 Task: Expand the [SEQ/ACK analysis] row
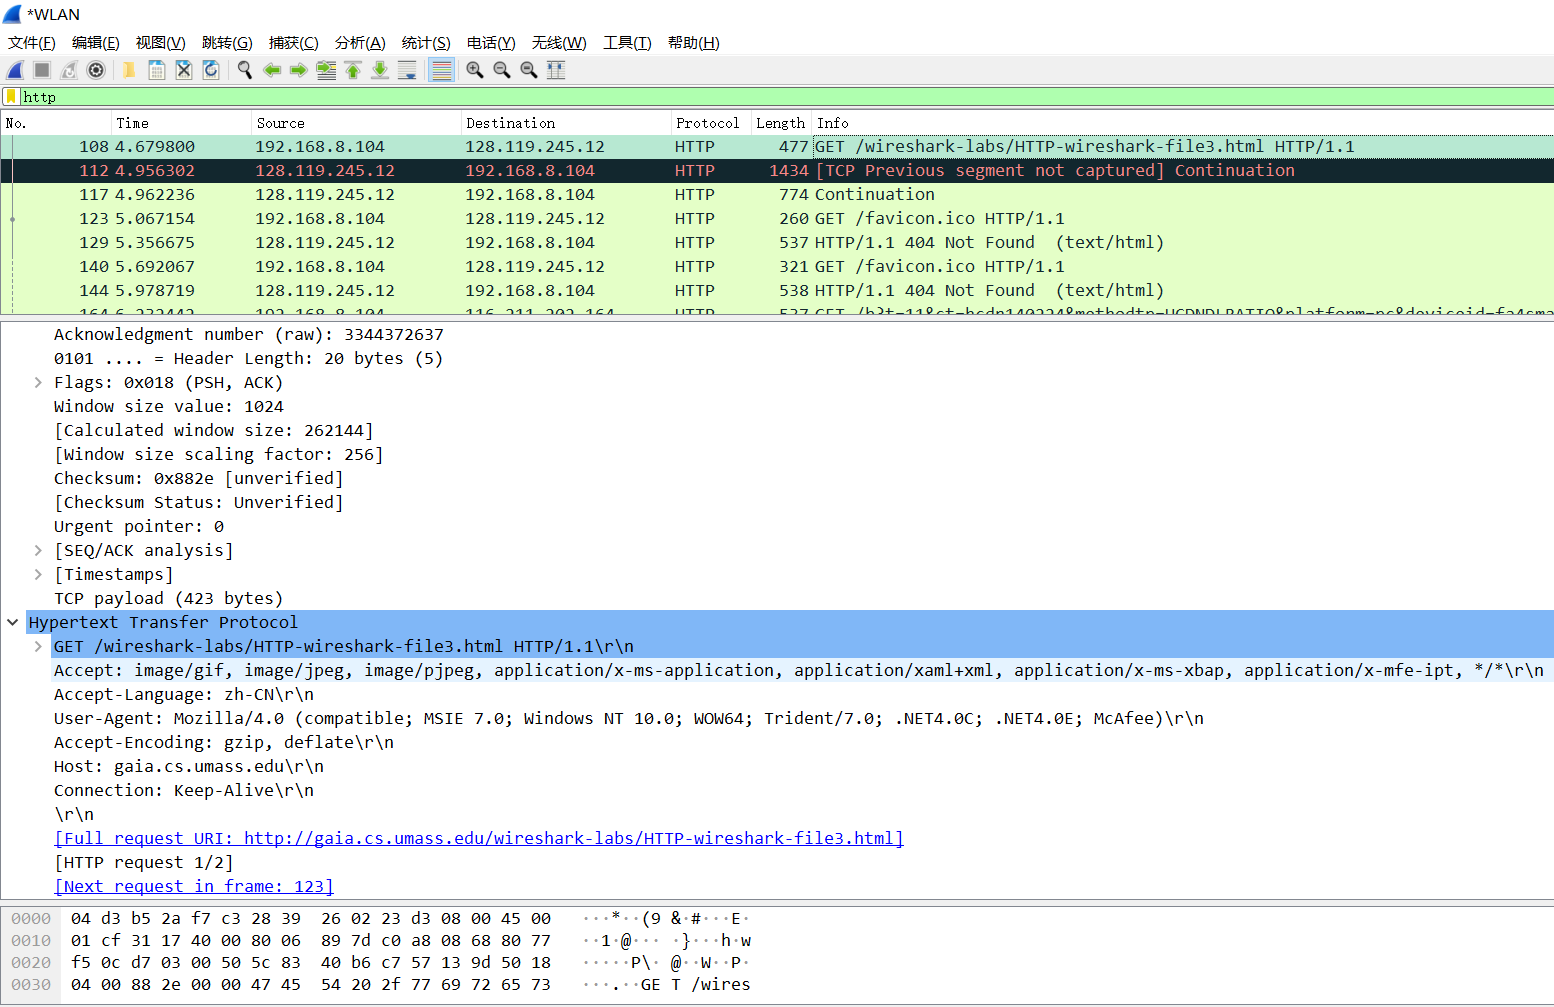(38, 551)
